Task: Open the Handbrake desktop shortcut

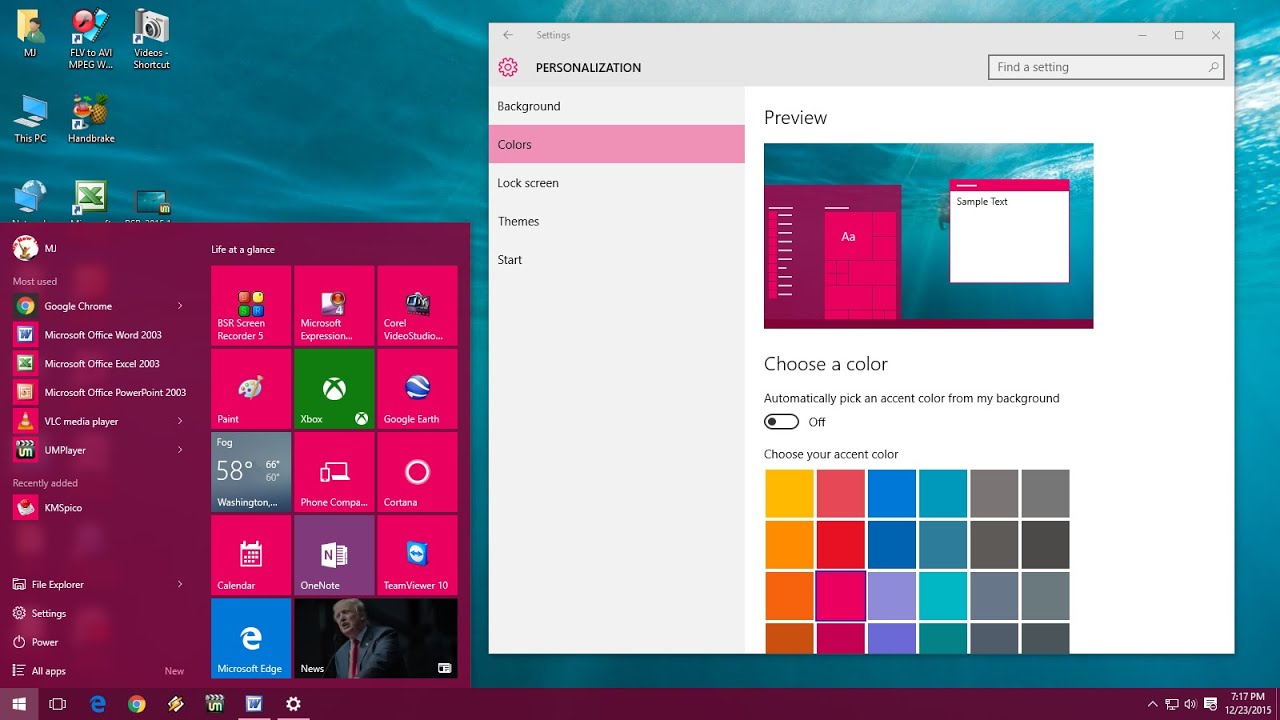Action: point(91,119)
